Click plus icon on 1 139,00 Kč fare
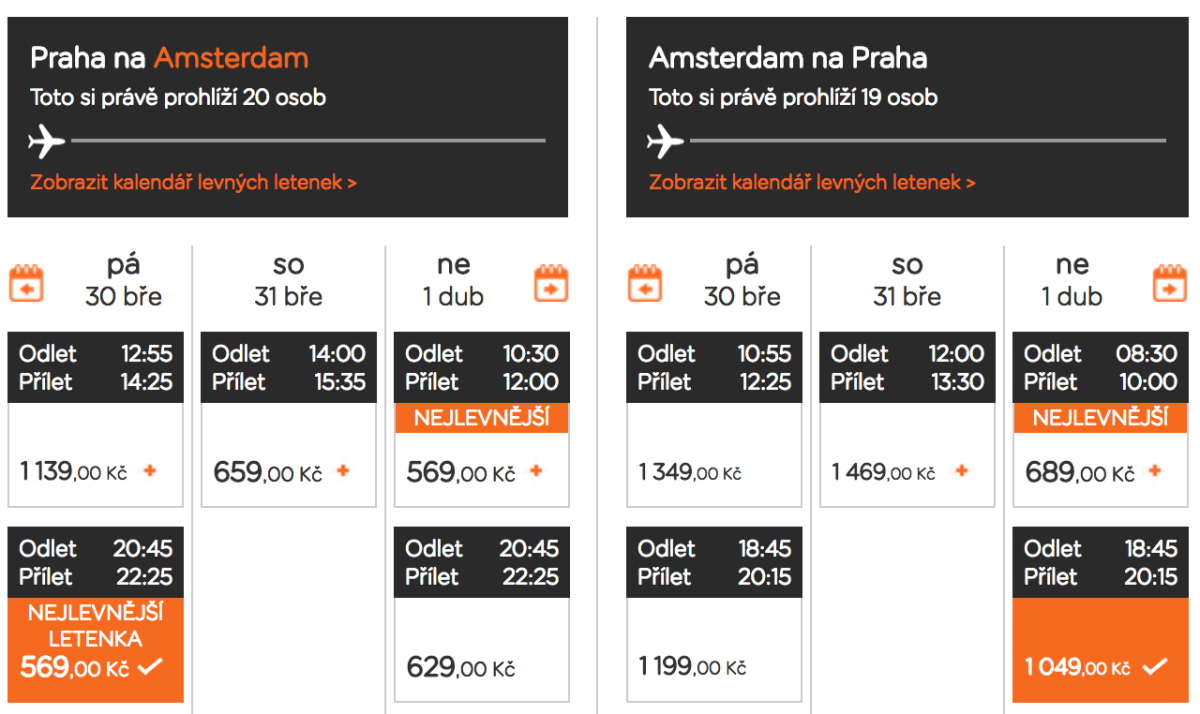The width and height of the screenshot is (1200, 714). [x=150, y=471]
